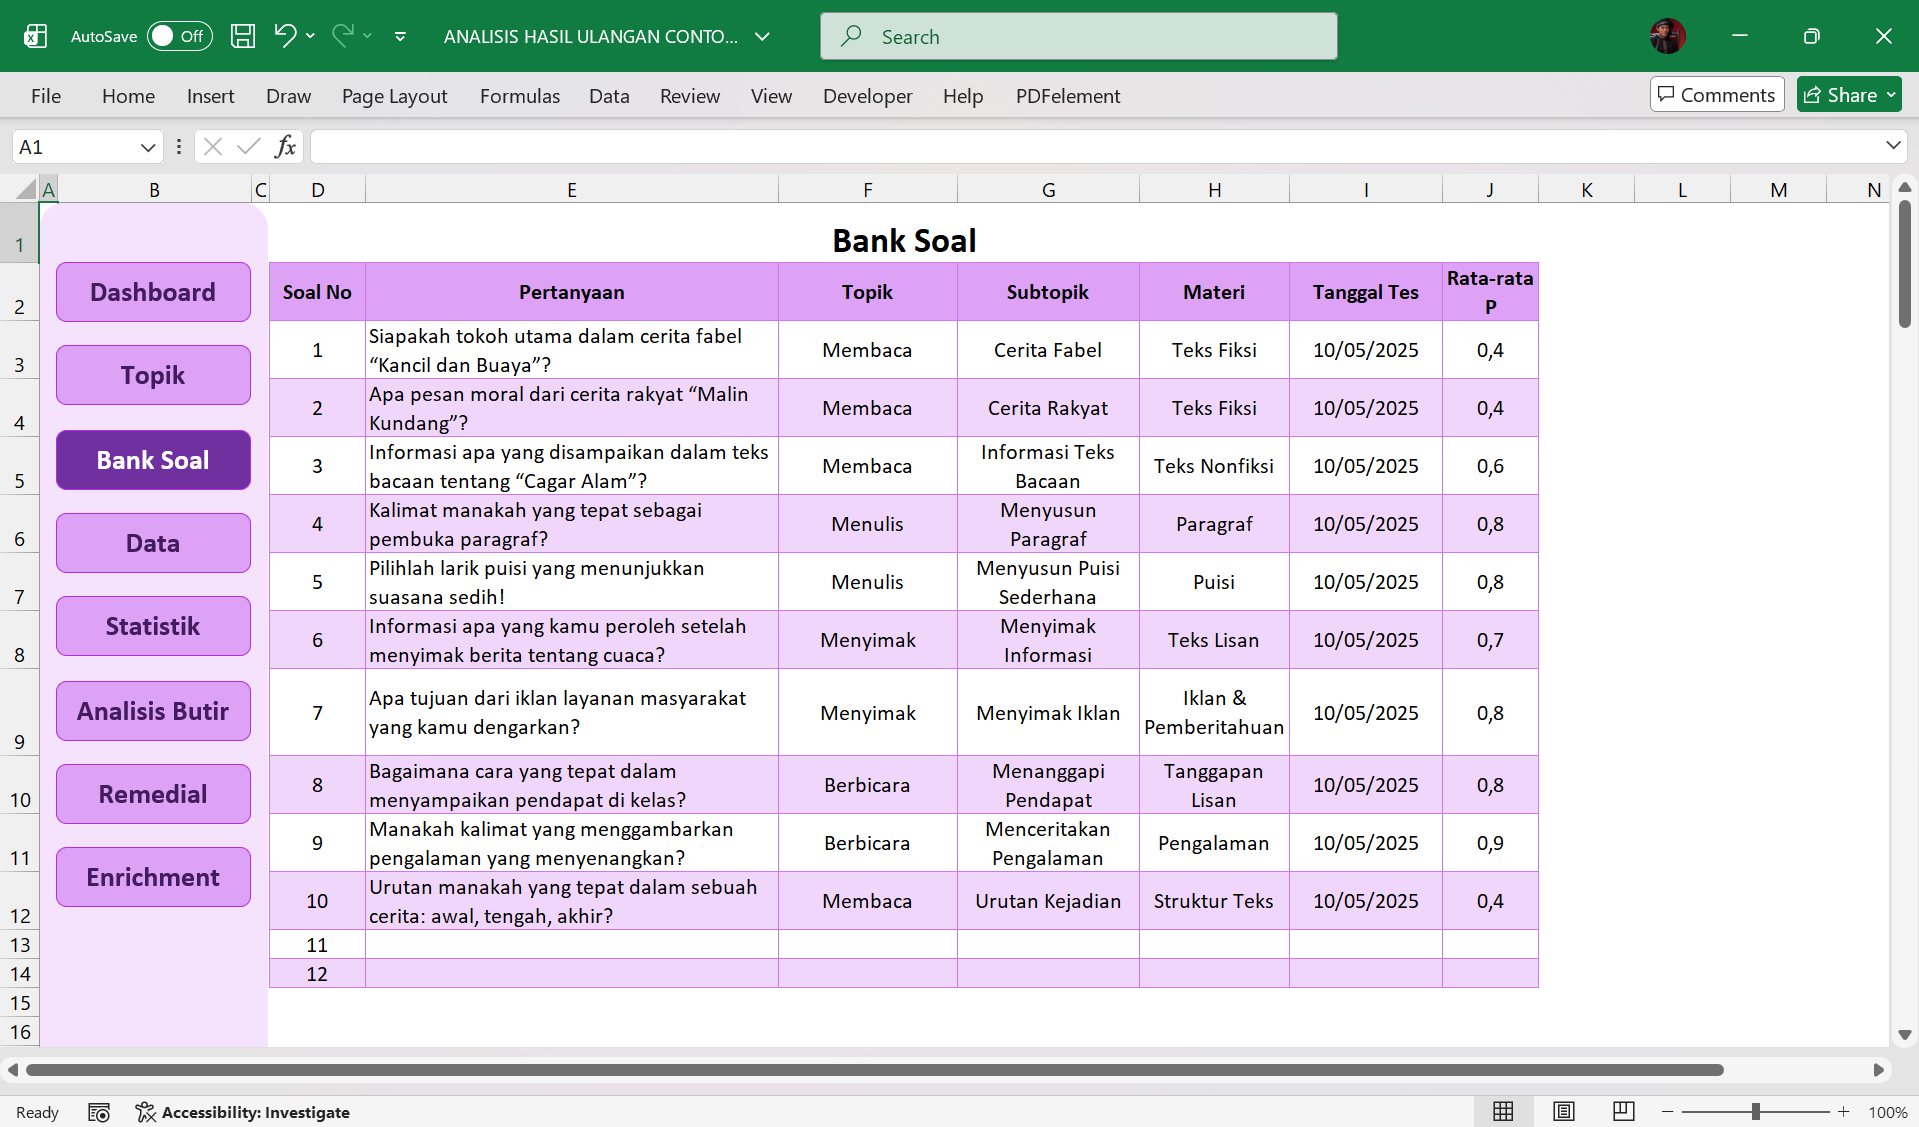Open the Statistik sidebar button
This screenshot has width=1919, height=1127.
click(153, 626)
